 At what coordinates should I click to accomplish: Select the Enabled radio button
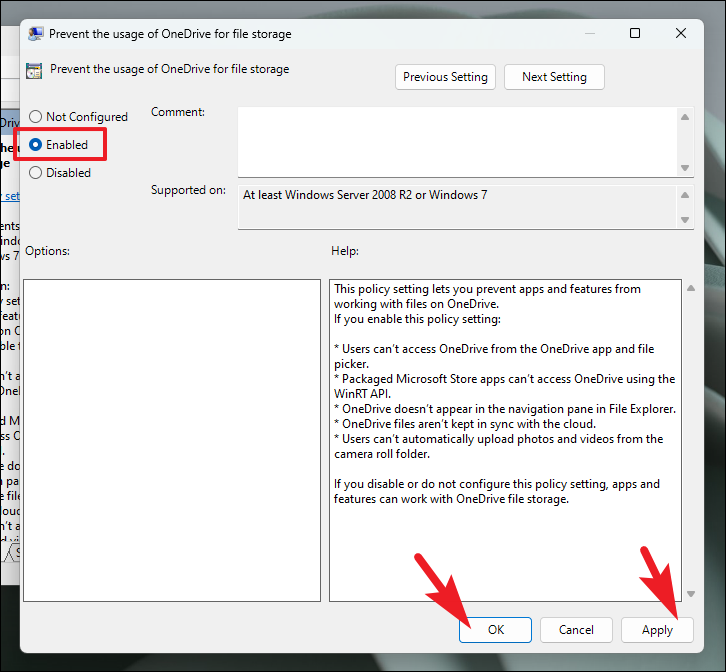[x=36, y=145]
